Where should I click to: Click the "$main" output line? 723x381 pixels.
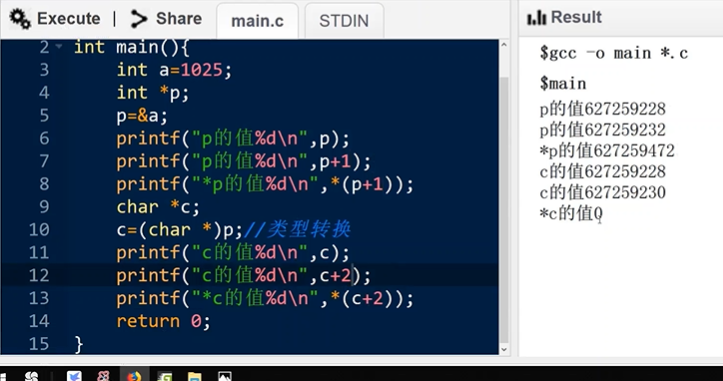563,83
